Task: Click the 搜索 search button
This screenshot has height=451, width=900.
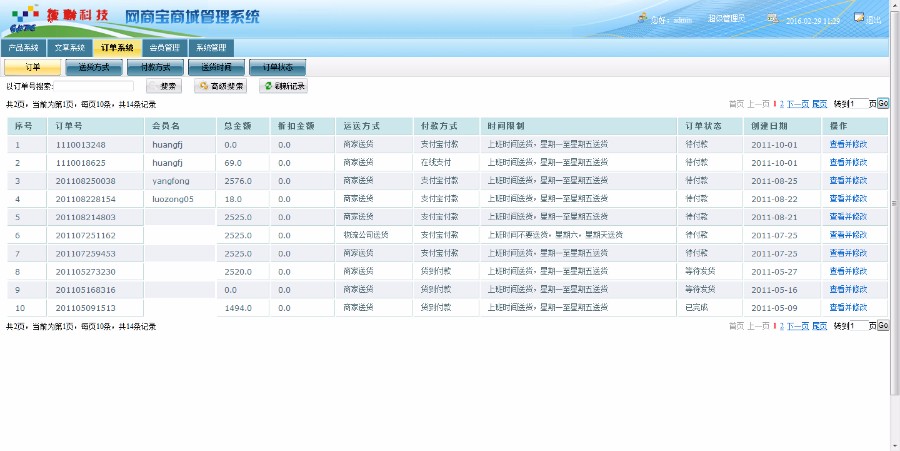Action: 164,86
